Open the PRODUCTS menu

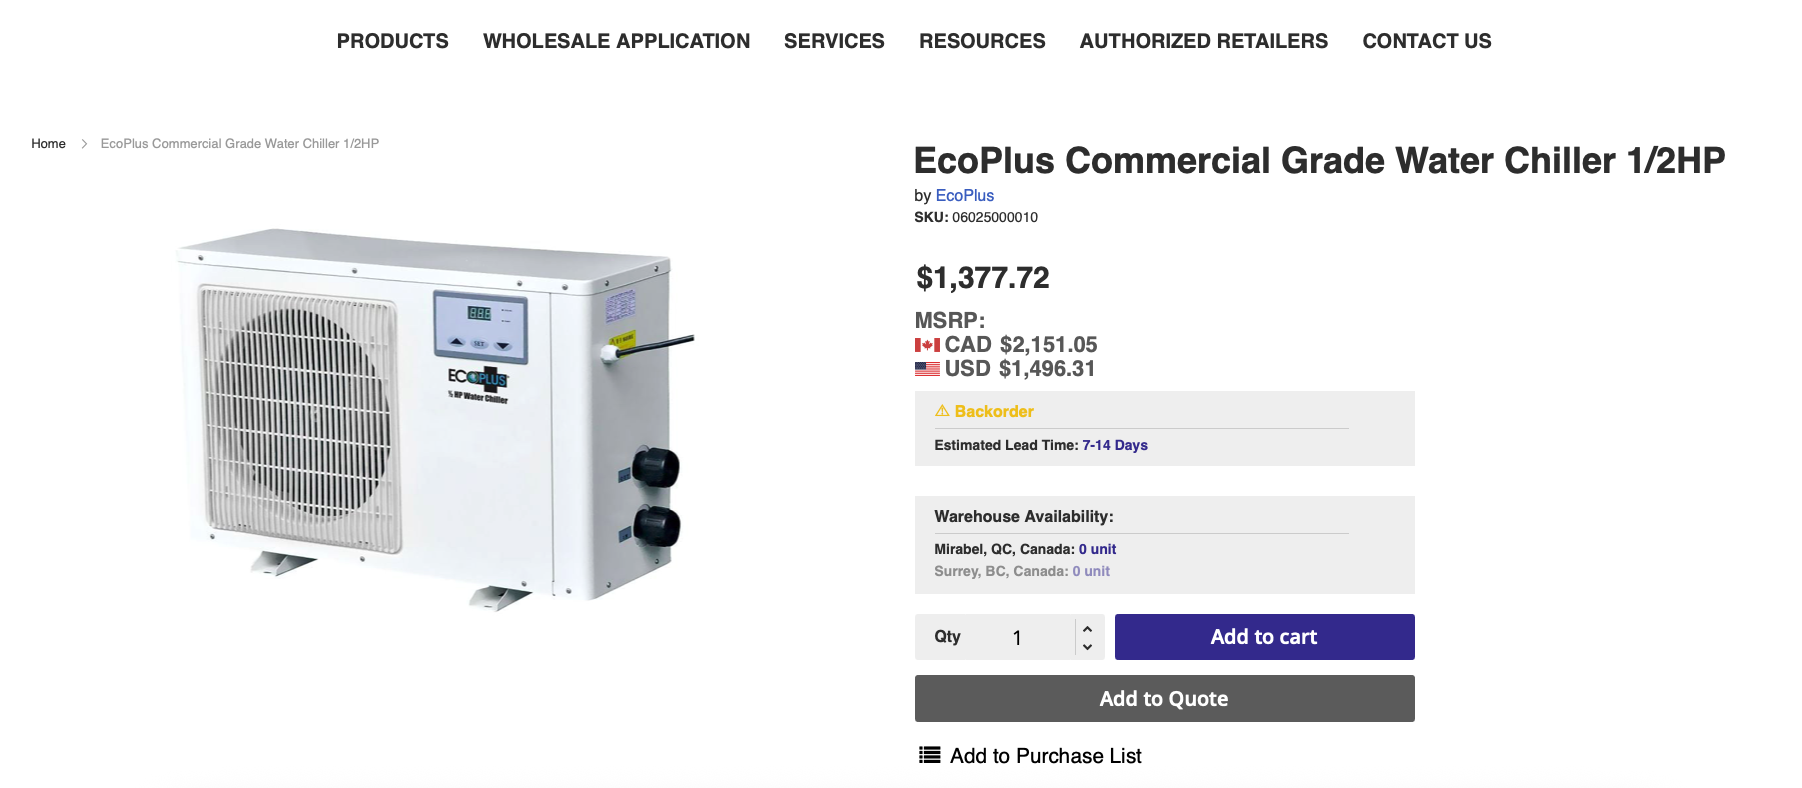392,41
